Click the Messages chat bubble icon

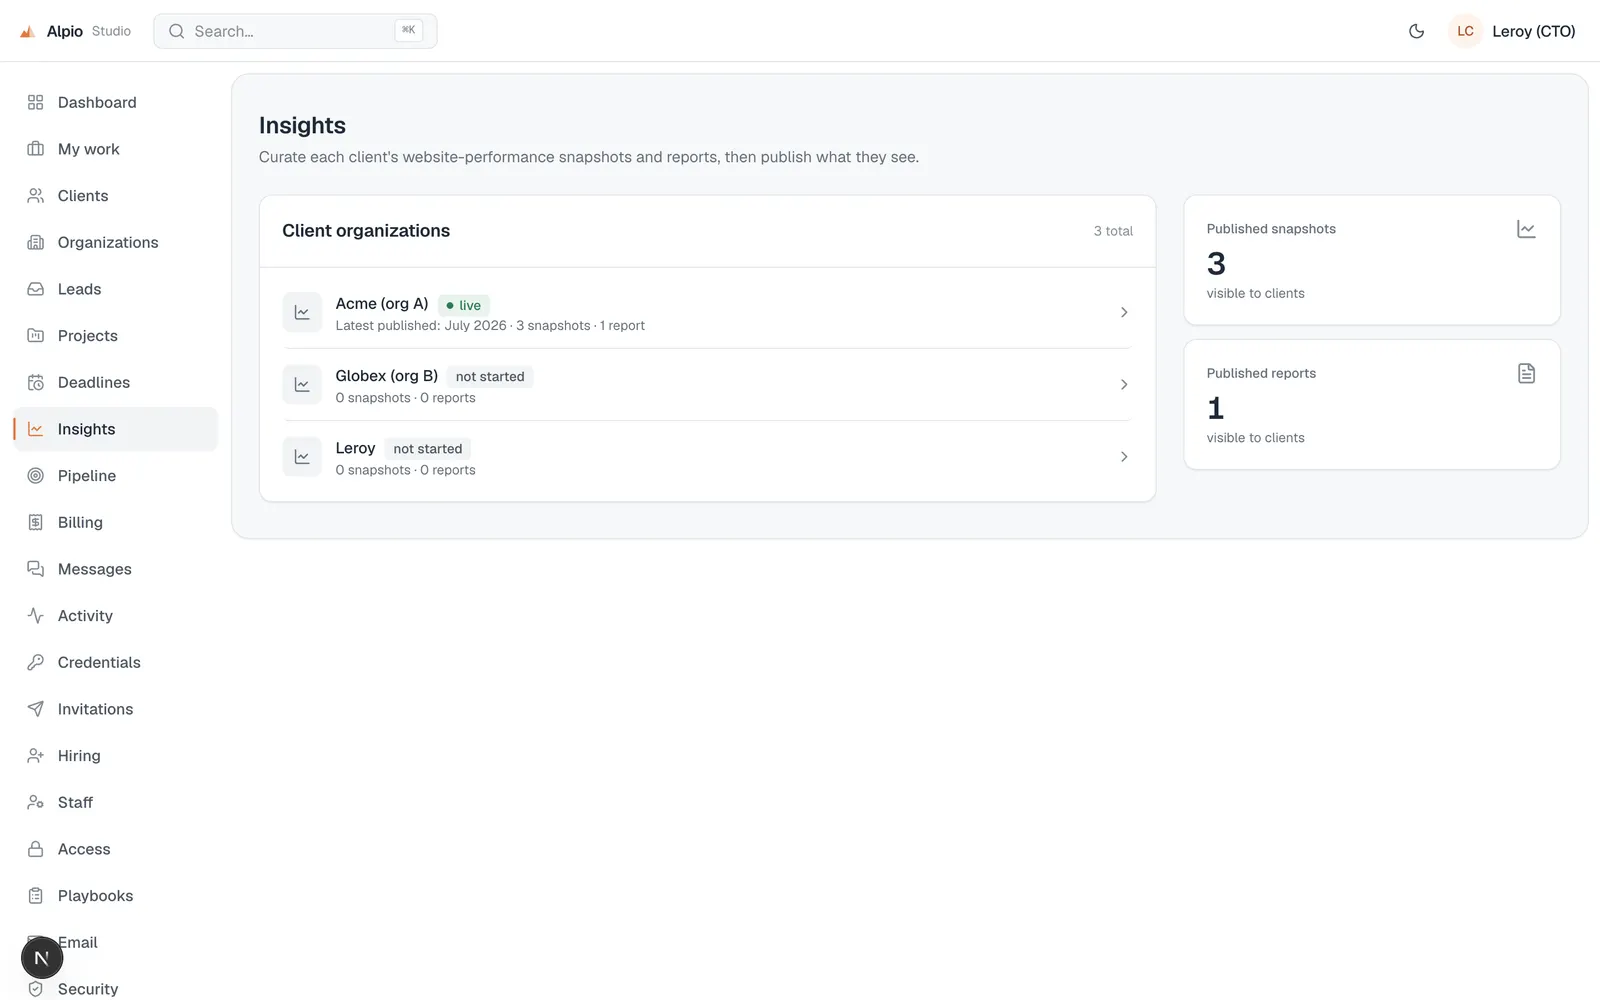pos(36,569)
